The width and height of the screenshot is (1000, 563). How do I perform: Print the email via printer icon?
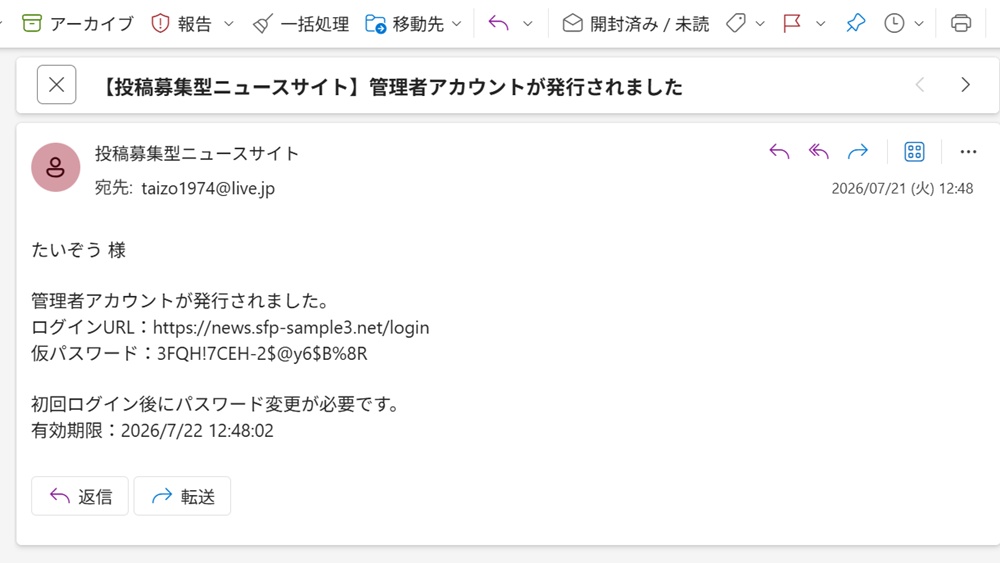tap(961, 24)
